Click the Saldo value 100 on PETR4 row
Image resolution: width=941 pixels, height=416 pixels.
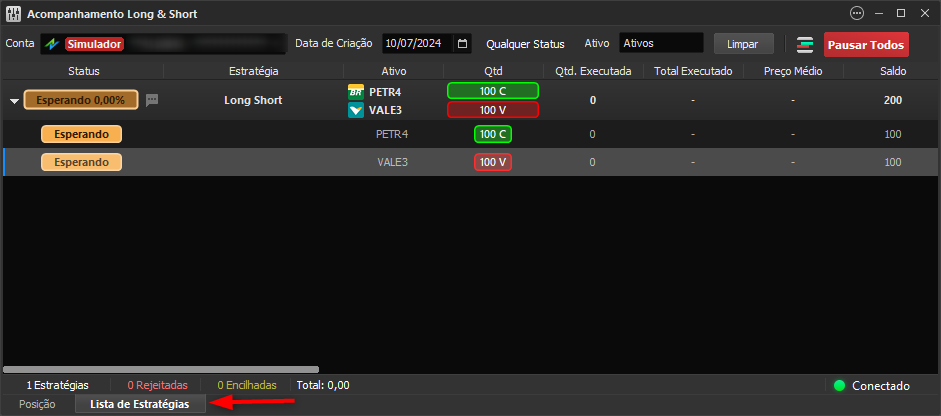point(892,134)
